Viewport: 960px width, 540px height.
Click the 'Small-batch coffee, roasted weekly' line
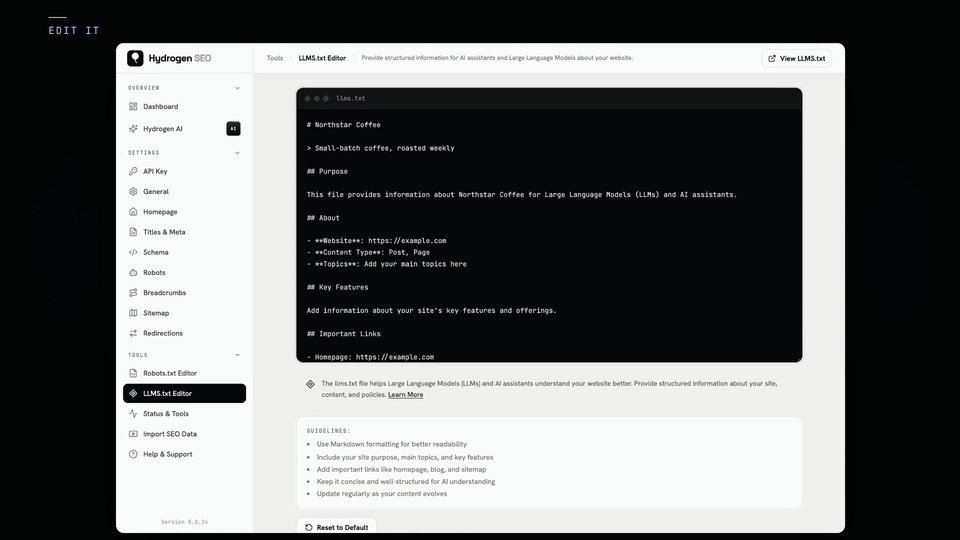point(380,148)
